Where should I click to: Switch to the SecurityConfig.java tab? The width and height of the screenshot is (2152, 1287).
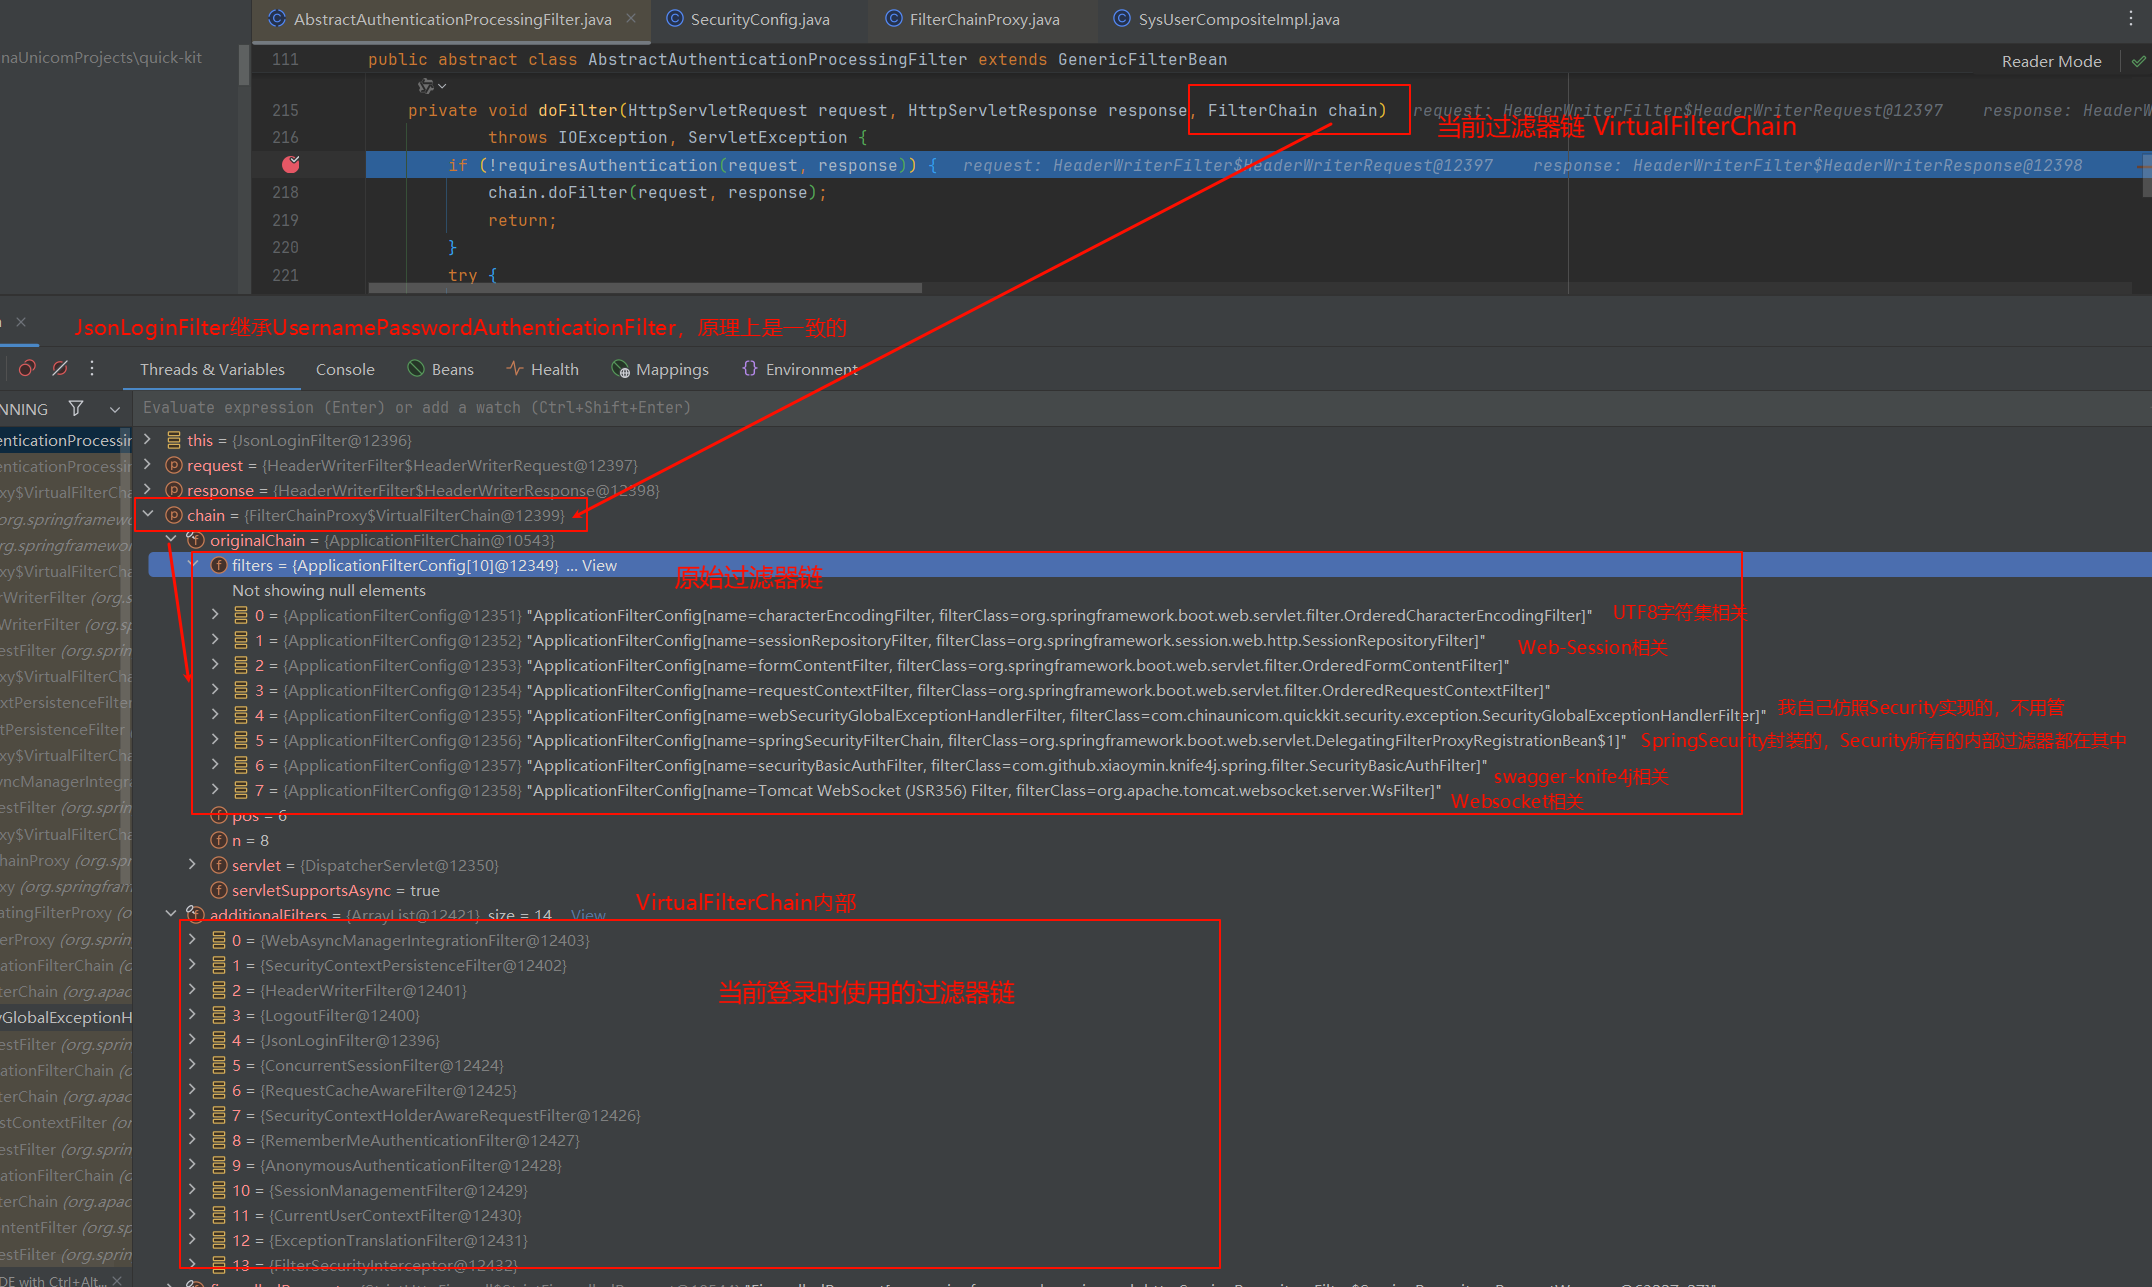point(748,19)
